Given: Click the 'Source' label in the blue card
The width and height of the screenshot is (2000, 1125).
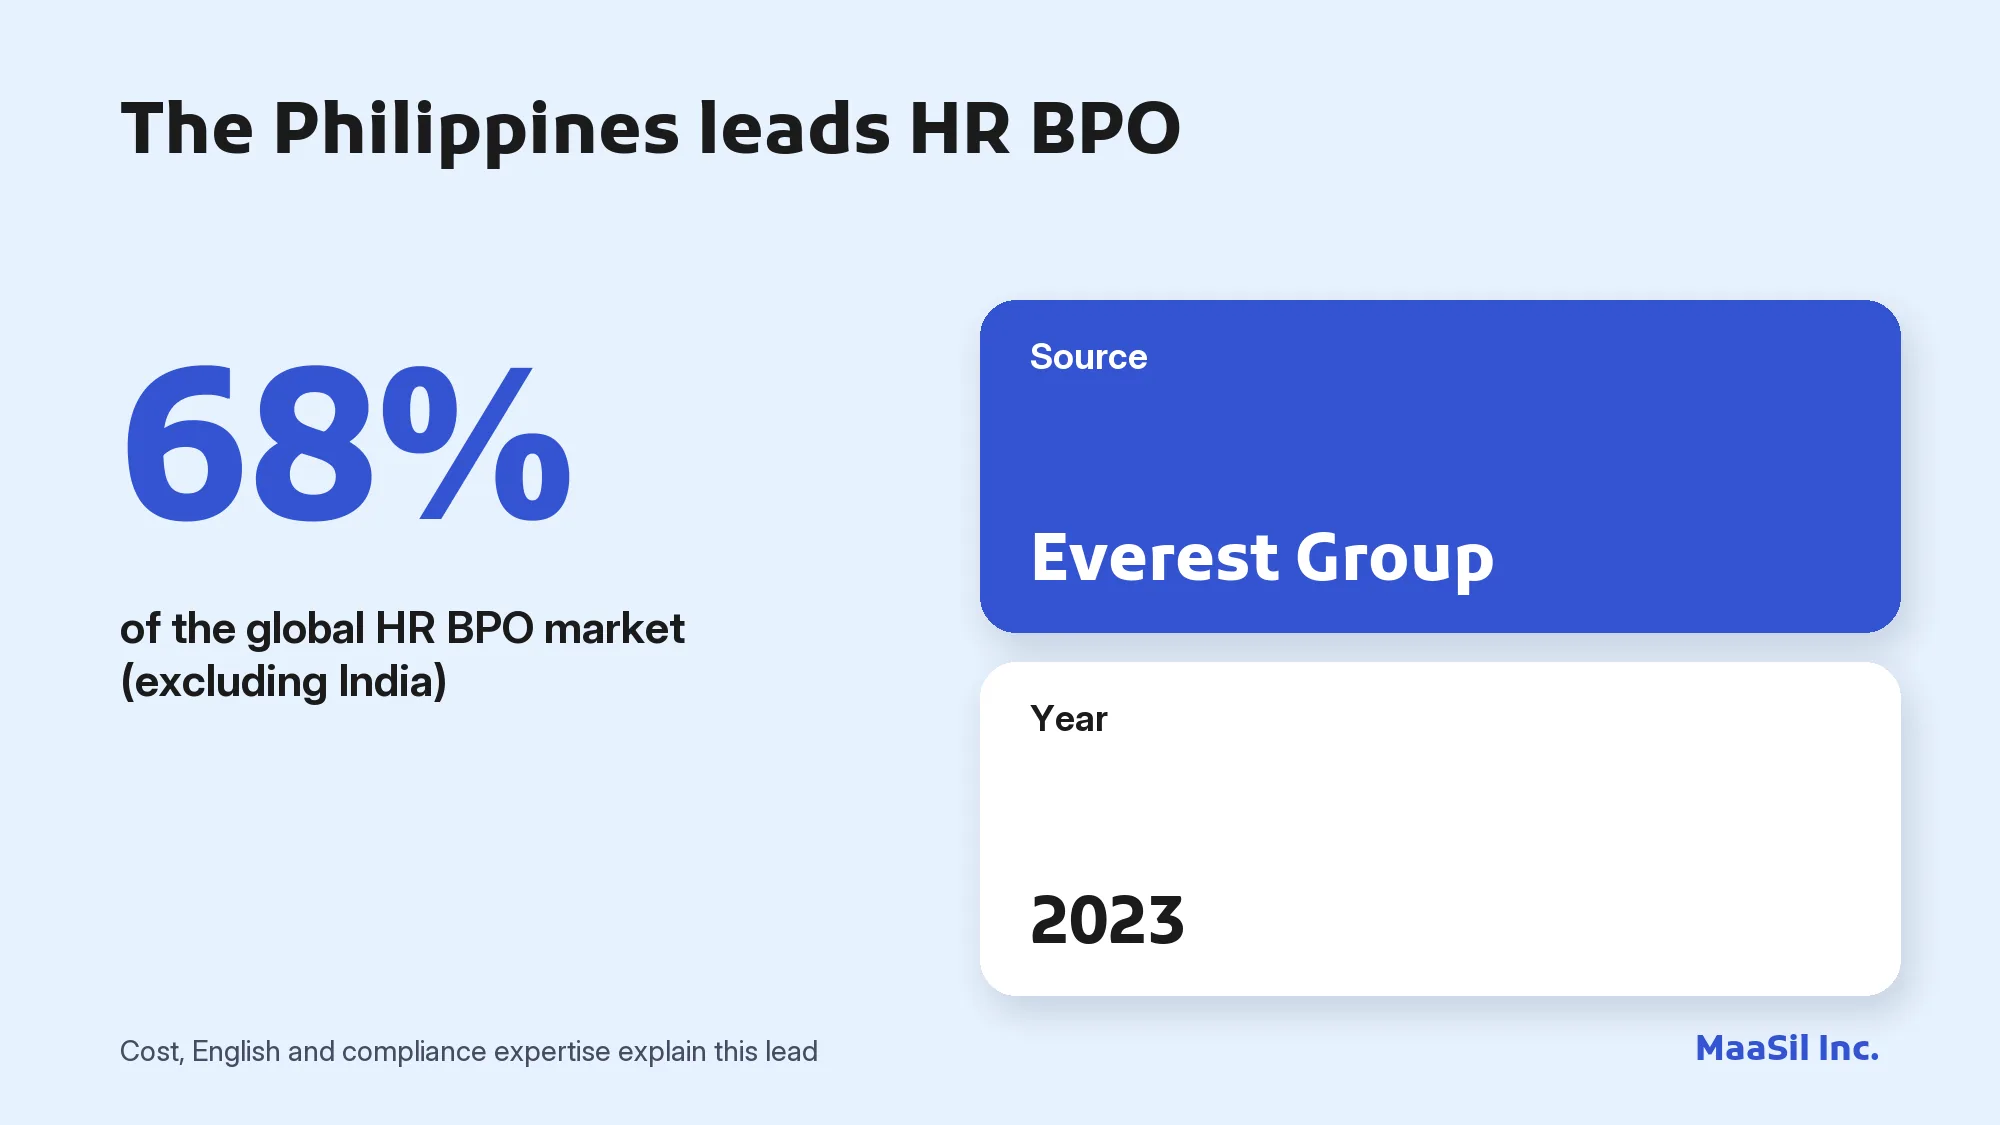Looking at the screenshot, I should [1088, 357].
